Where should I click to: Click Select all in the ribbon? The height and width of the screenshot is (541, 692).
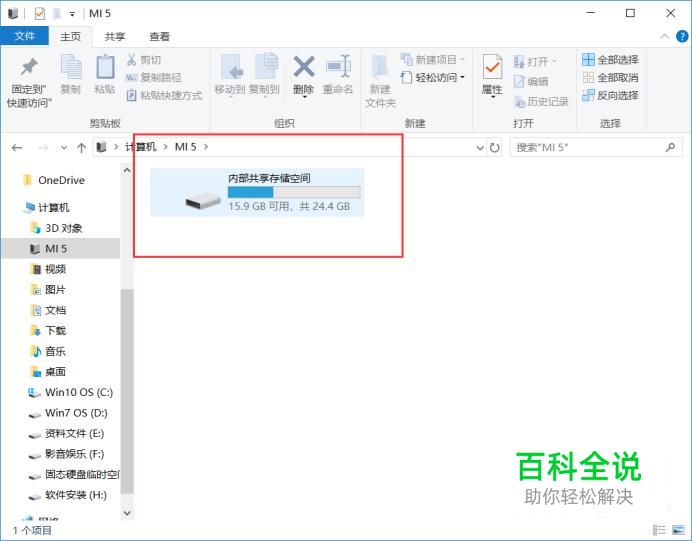click(611, 60)
